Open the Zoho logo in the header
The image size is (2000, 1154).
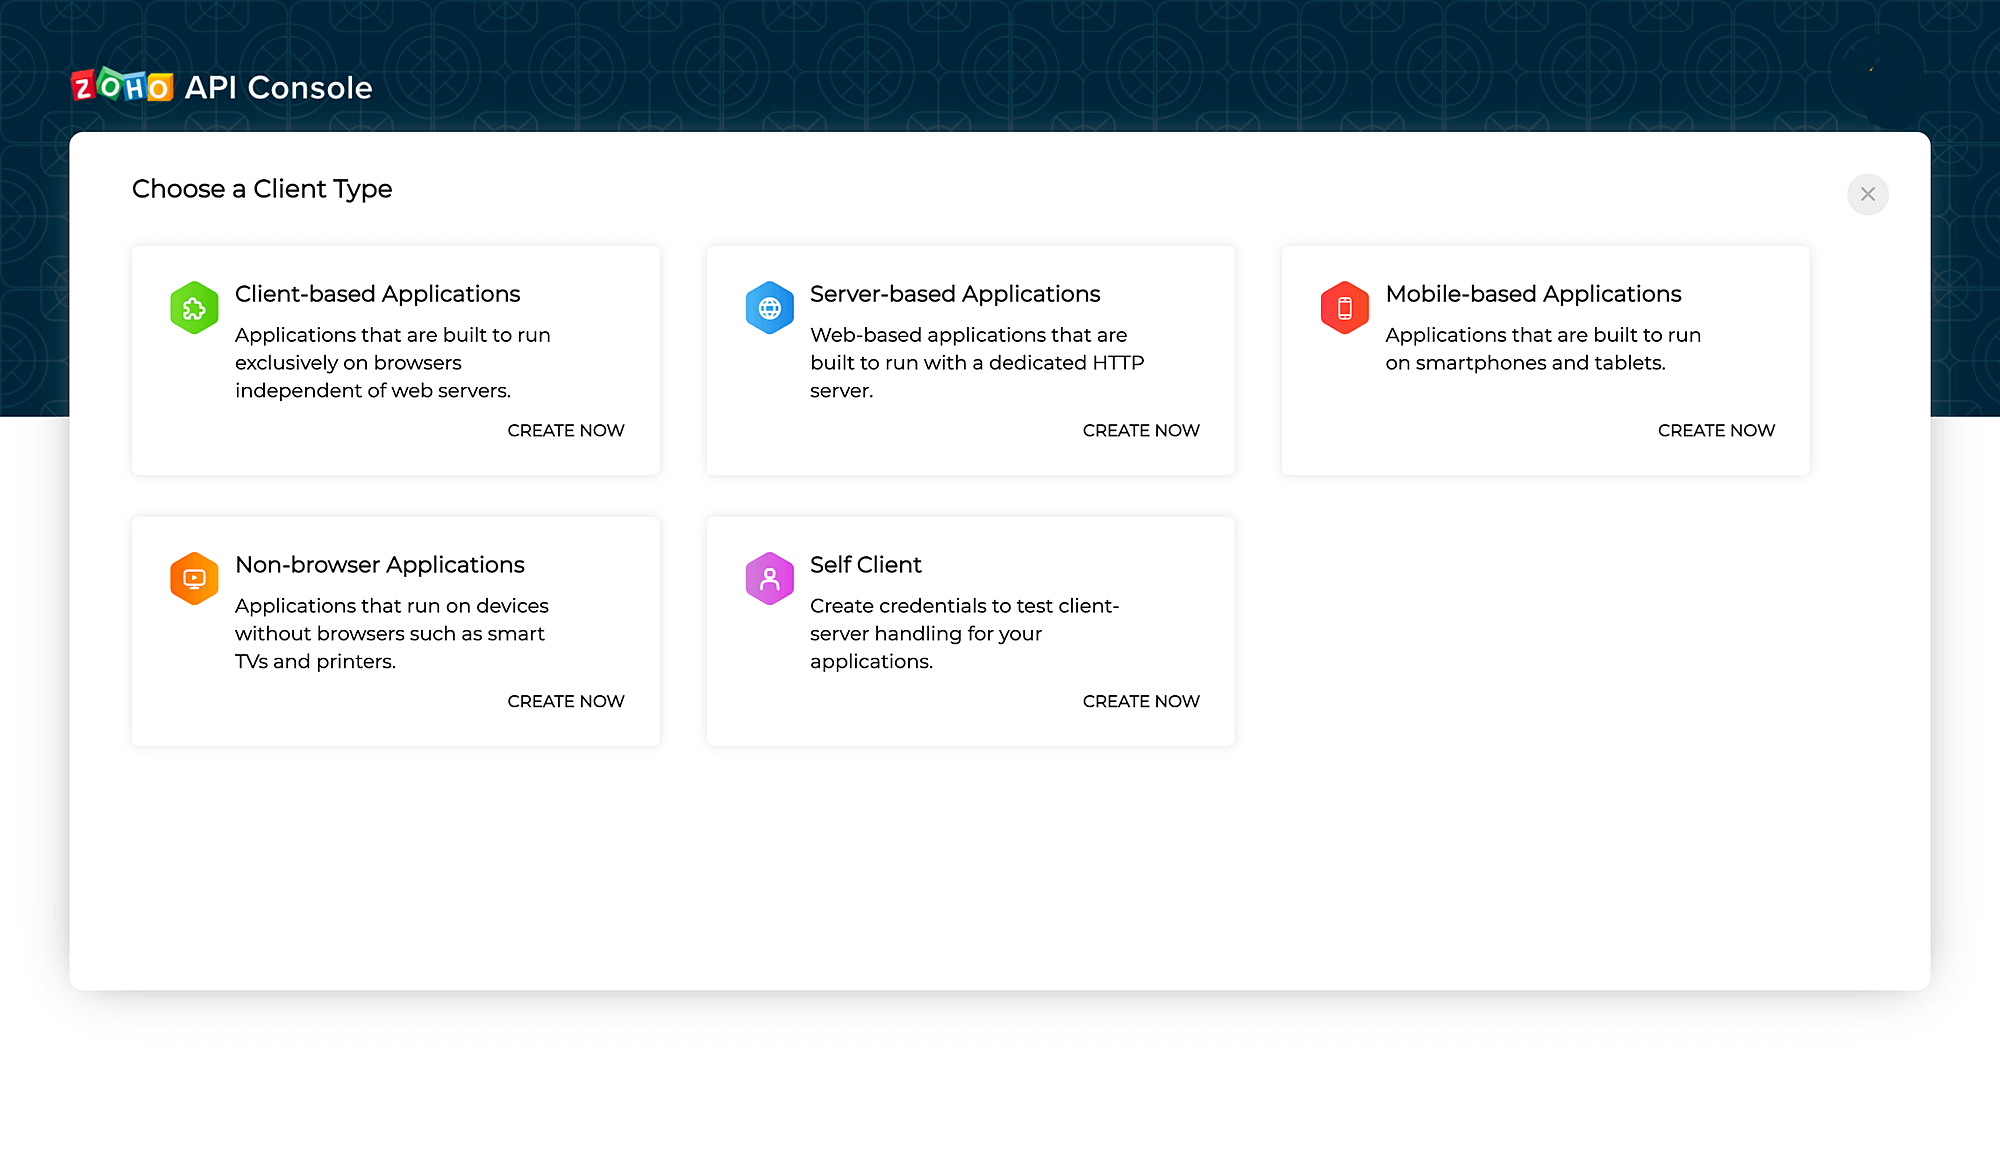(120, 88)
